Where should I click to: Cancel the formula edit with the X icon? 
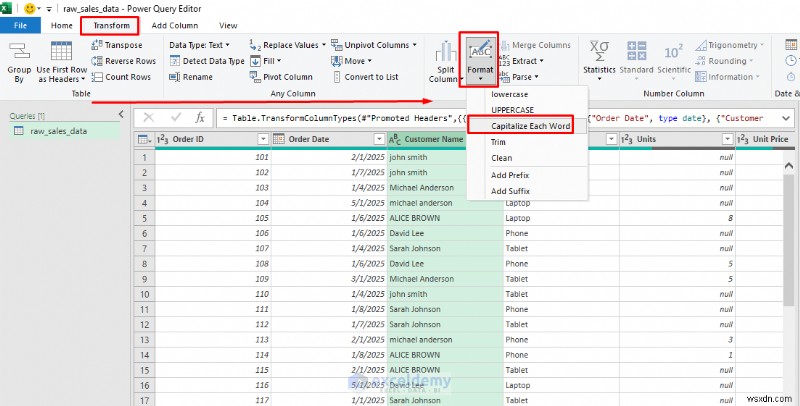[148, 118]
